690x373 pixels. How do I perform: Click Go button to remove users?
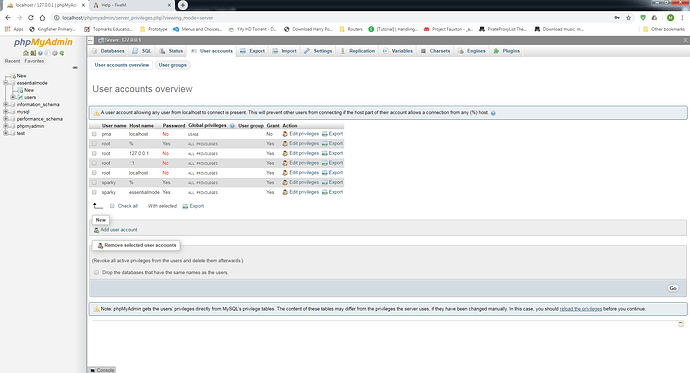[673, 289]
